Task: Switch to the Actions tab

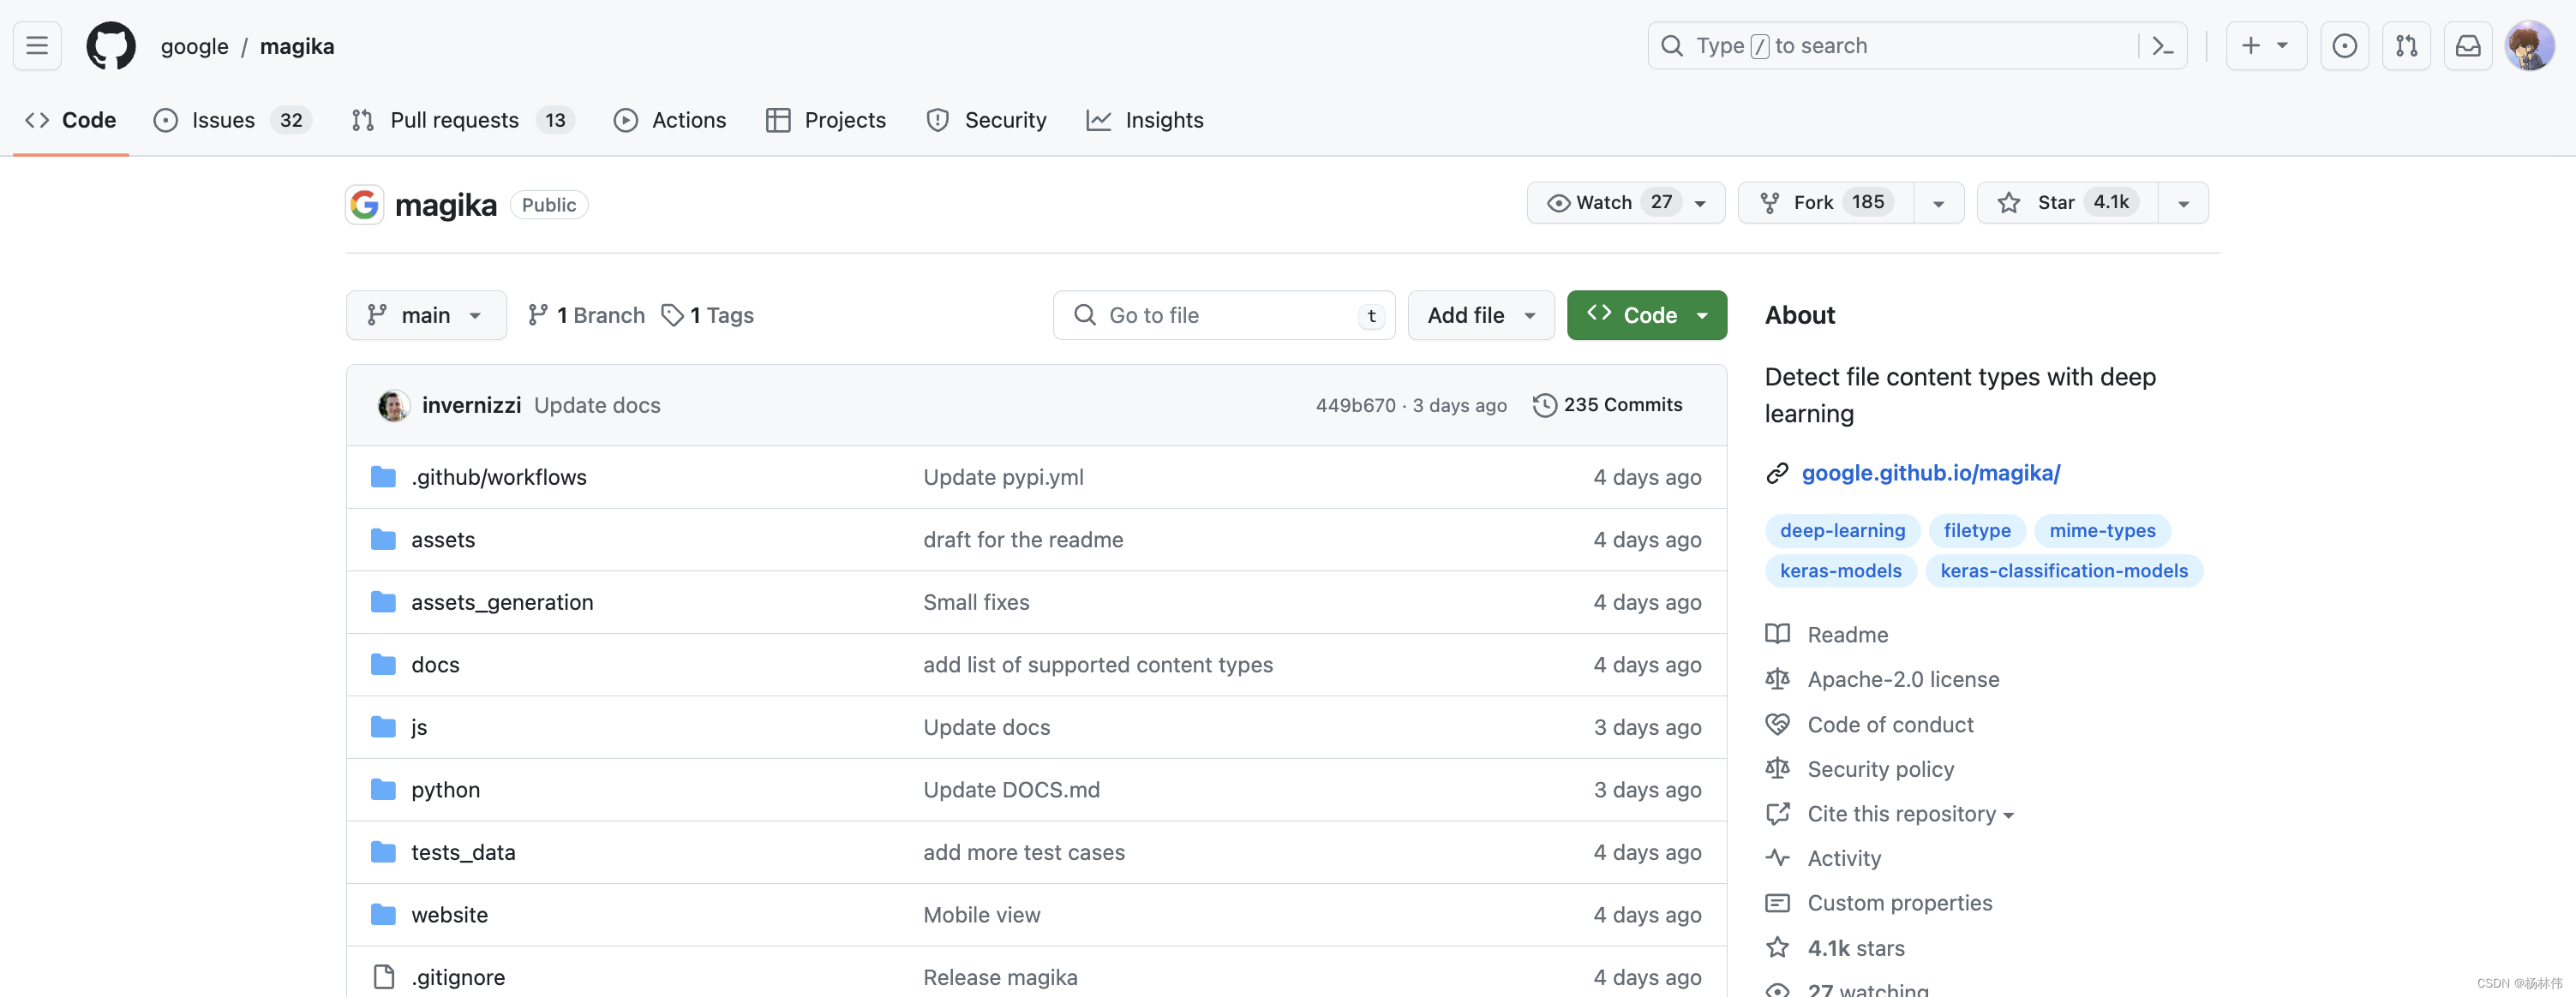Action: (670, 120)
